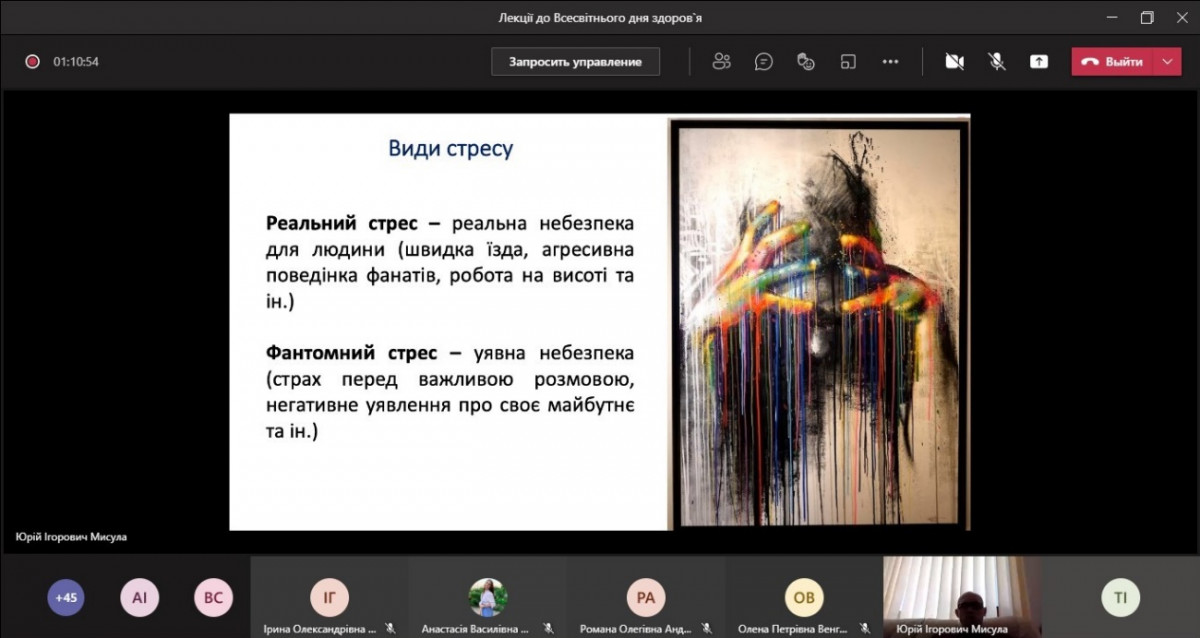Click the share content icon
Viewport: 1200px width, 638px height.
tap(1039, 62)
